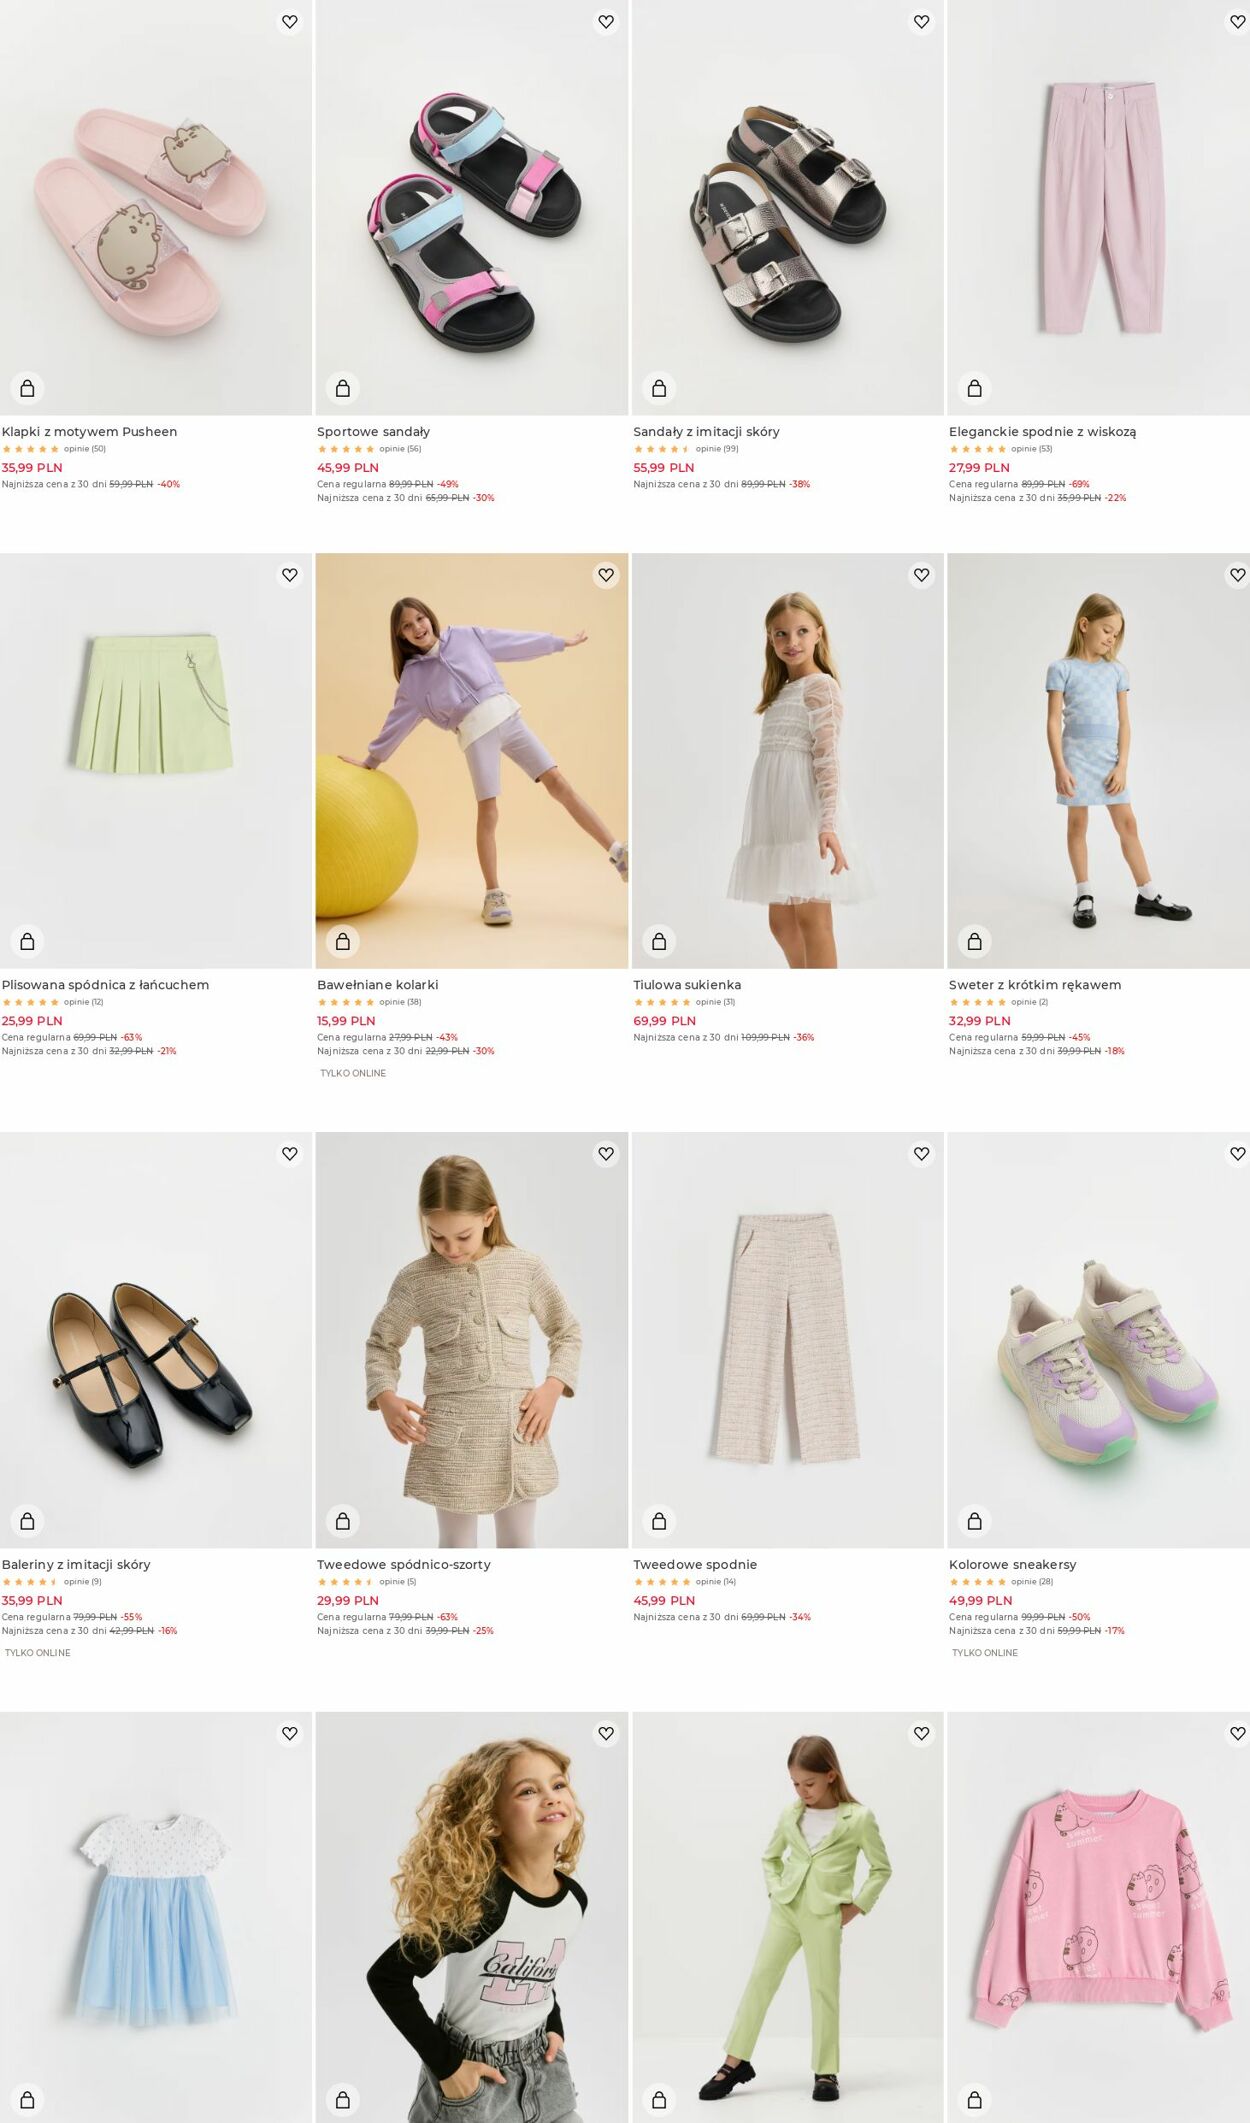Add Sandały z imitacji skóry to bag
The image size is (1250, 2123).
[659, 388]
